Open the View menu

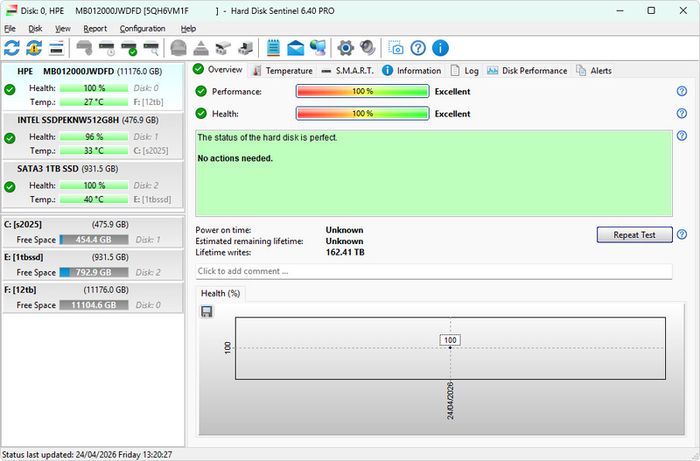(63, 29)
